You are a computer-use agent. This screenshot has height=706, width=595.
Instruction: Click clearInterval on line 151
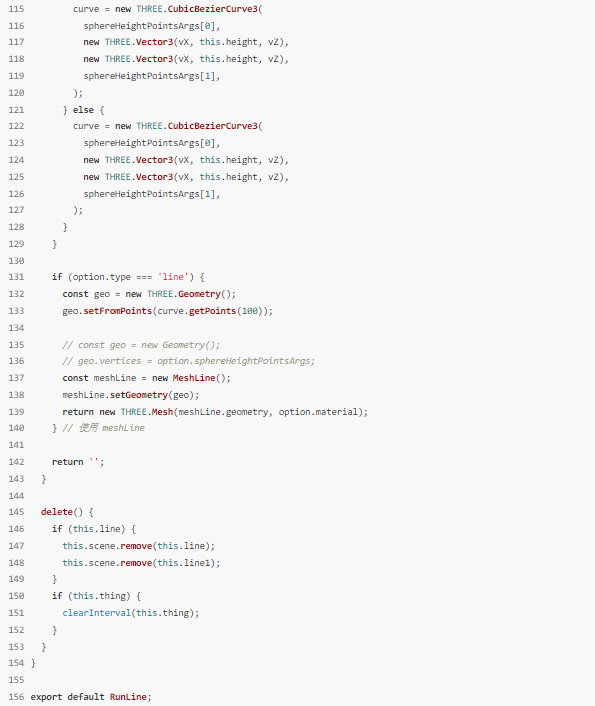[96, 613]
